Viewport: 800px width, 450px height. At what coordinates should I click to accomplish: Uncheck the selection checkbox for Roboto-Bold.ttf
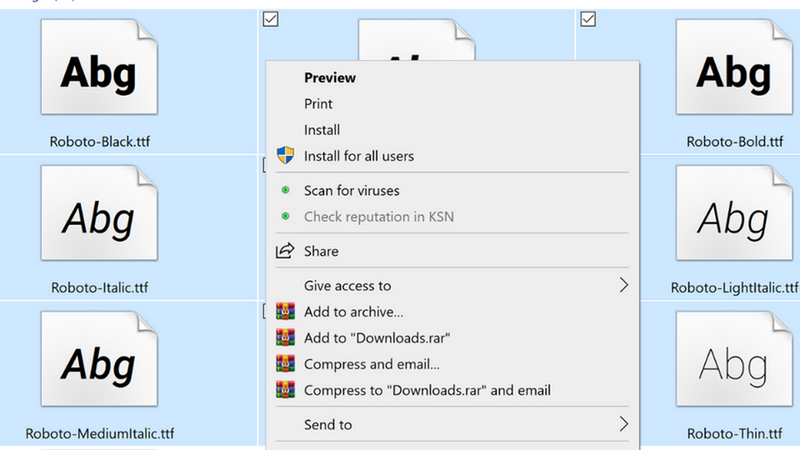[588, 19]
